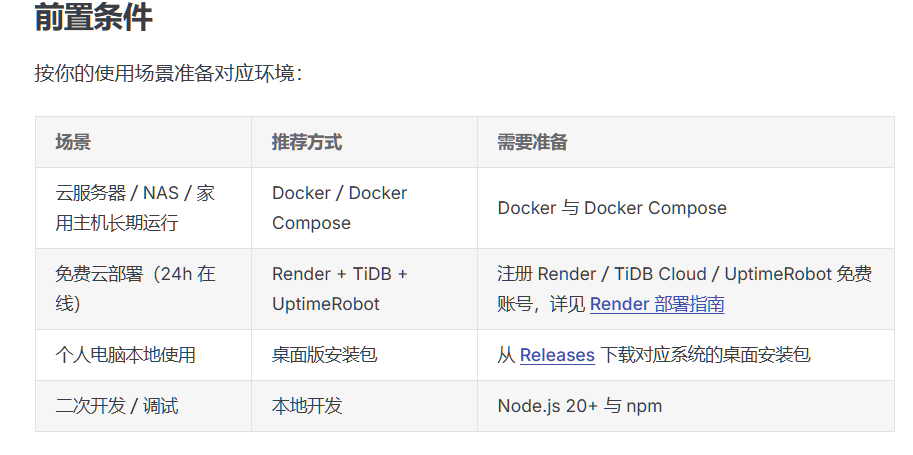Click the 个人电脑本地使用 cell
Image resolution: width=913 pixels, height=455 pixels.
[x=143, y=355]
